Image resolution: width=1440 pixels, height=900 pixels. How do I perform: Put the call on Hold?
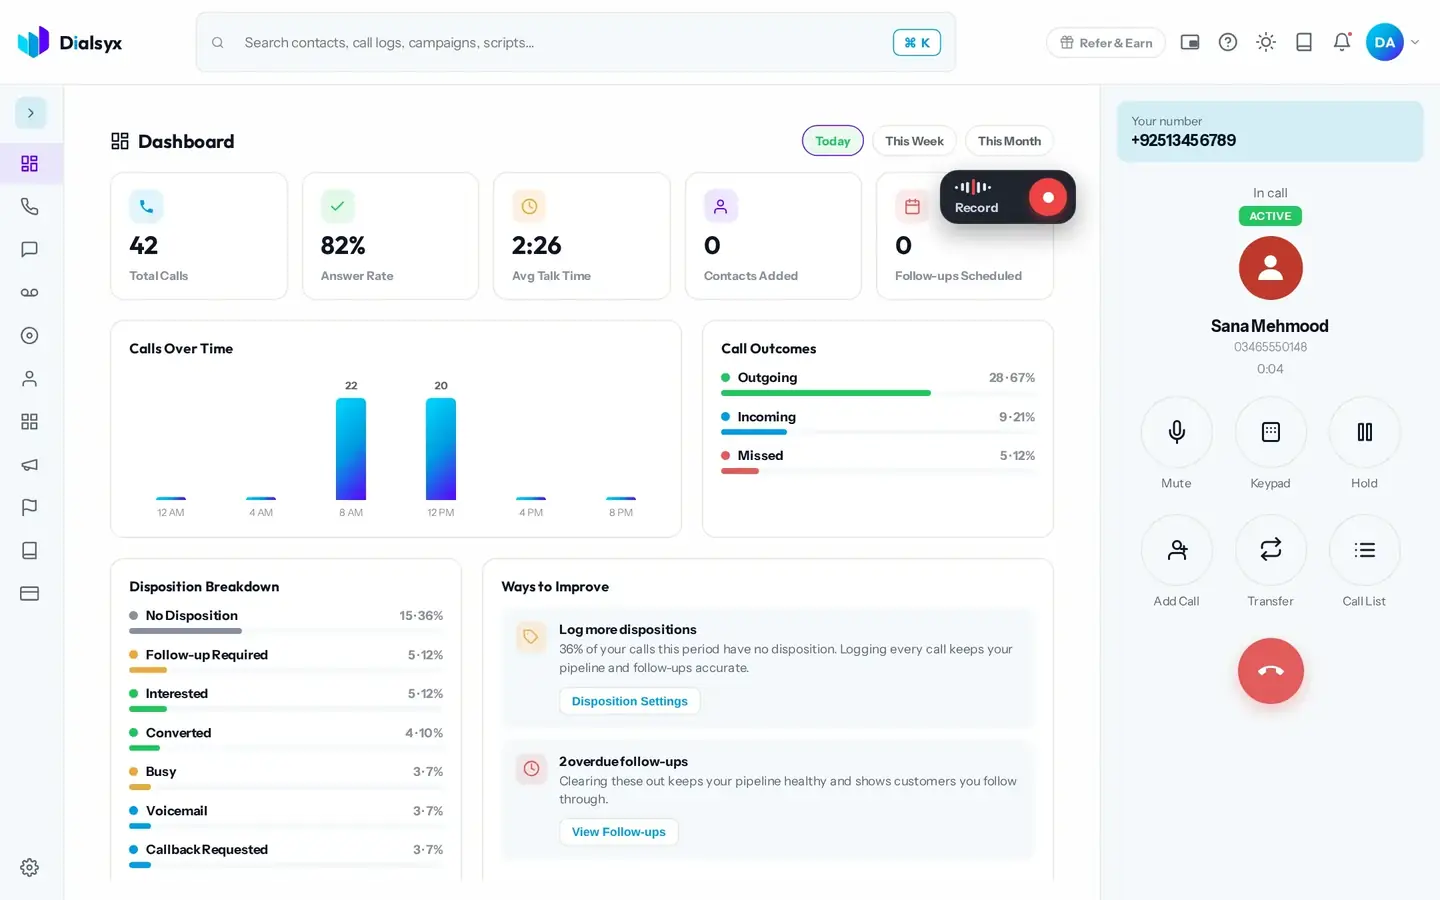coord(1365,432)
